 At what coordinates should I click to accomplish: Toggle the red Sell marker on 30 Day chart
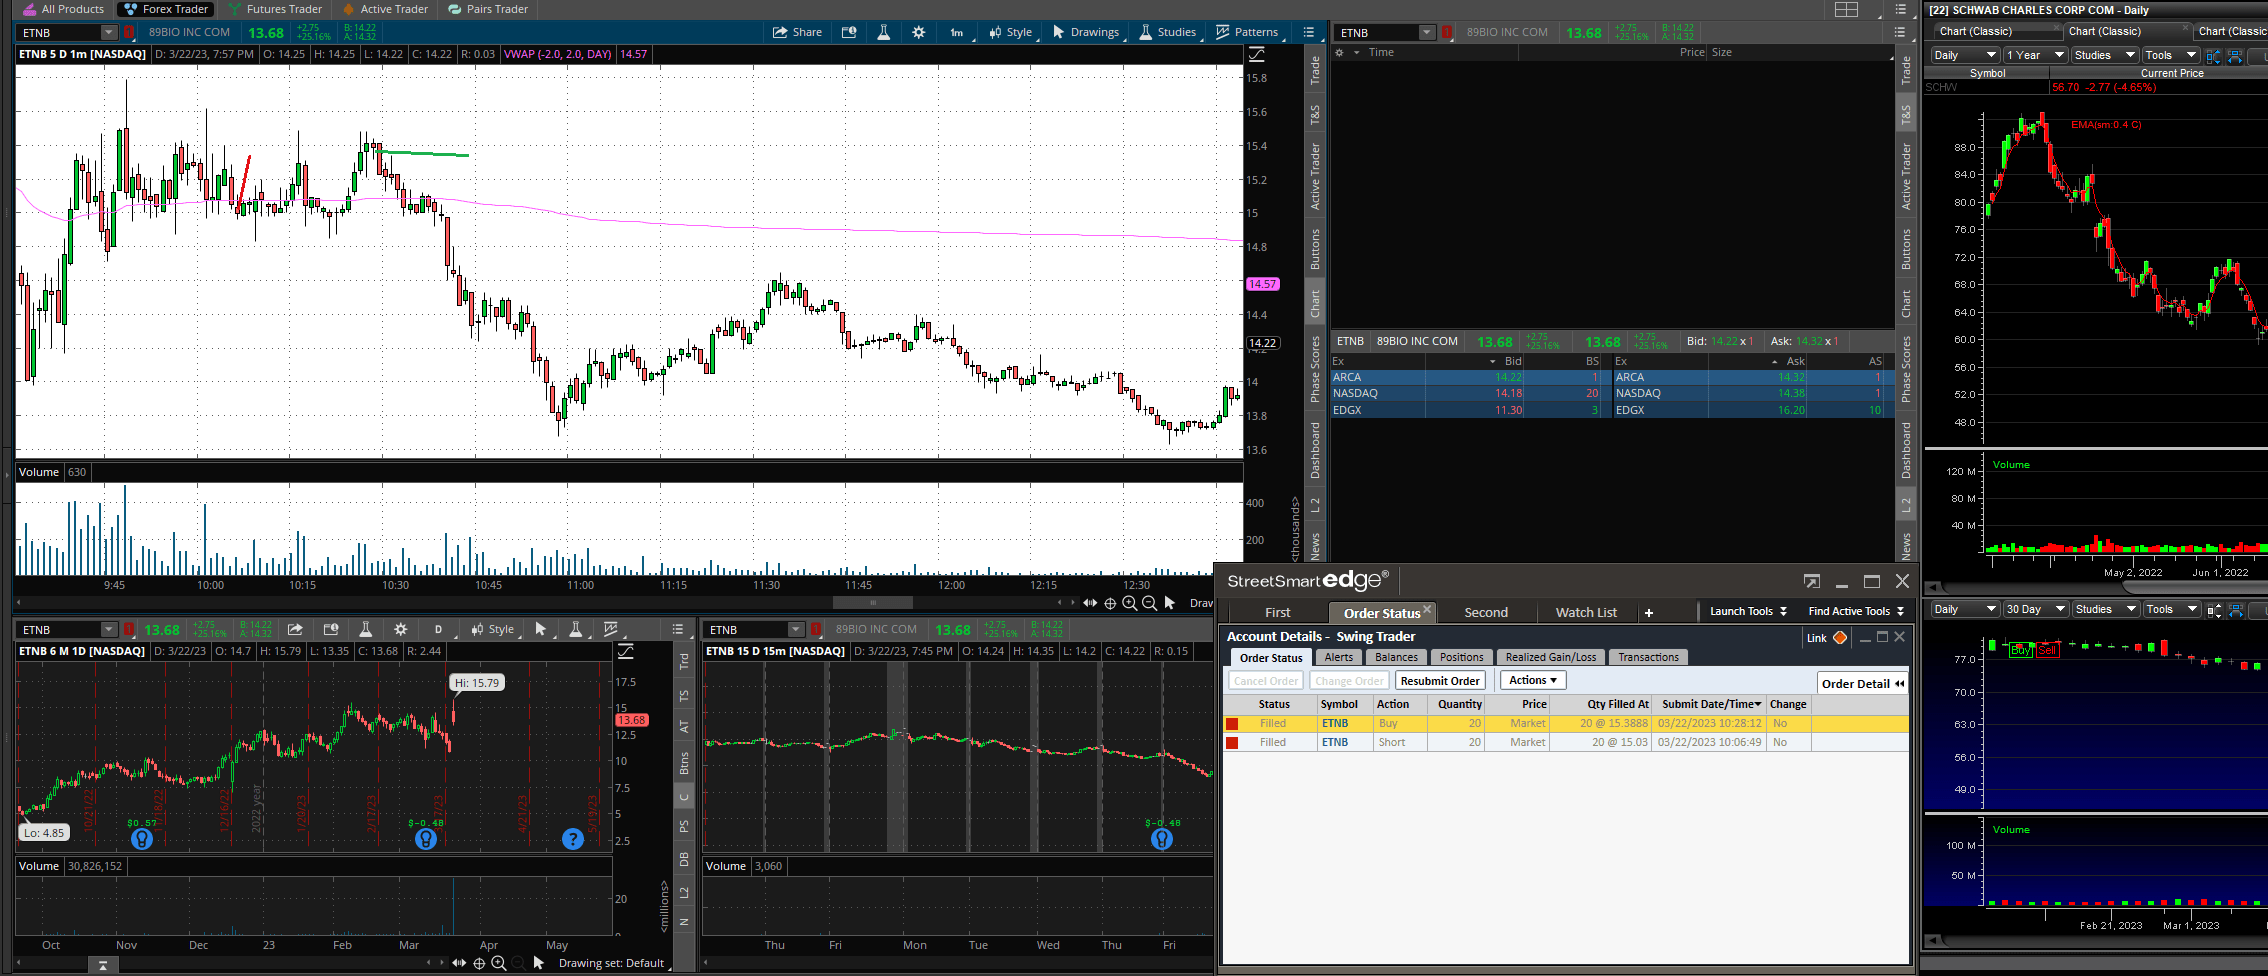[x=2047, y=650]
